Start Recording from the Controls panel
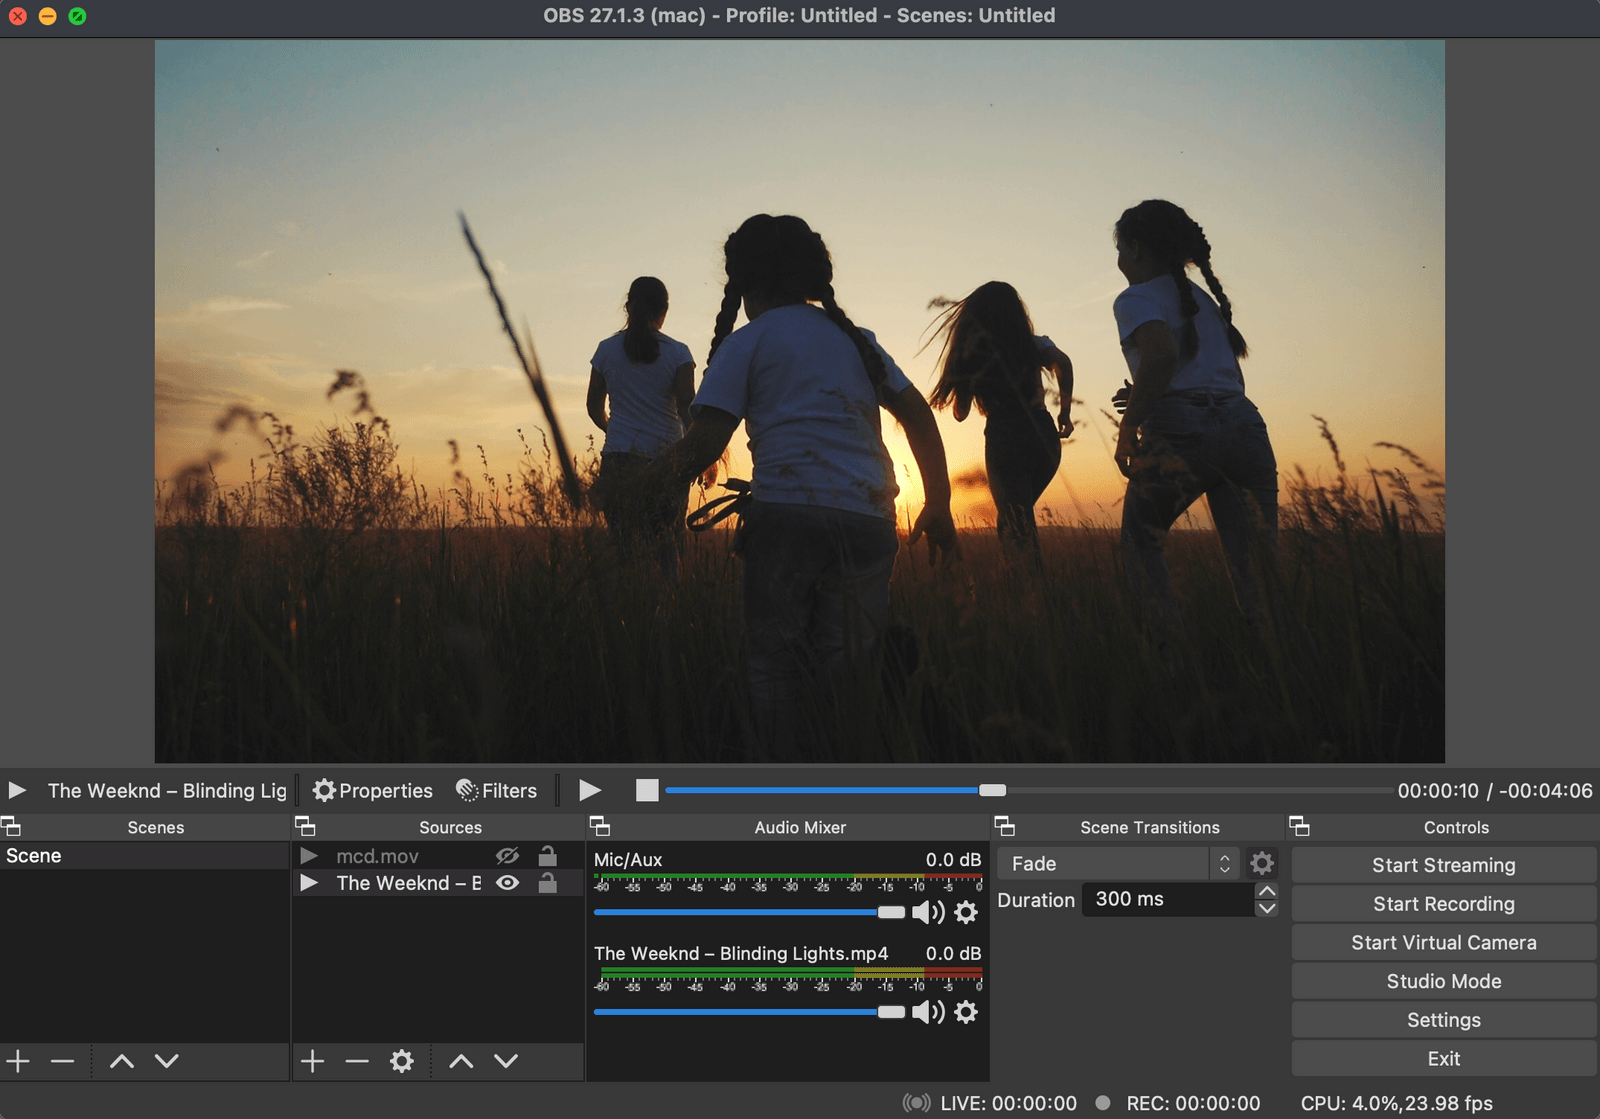The width and height of the screenshot is (1600, 1119). pos(1443,903)
